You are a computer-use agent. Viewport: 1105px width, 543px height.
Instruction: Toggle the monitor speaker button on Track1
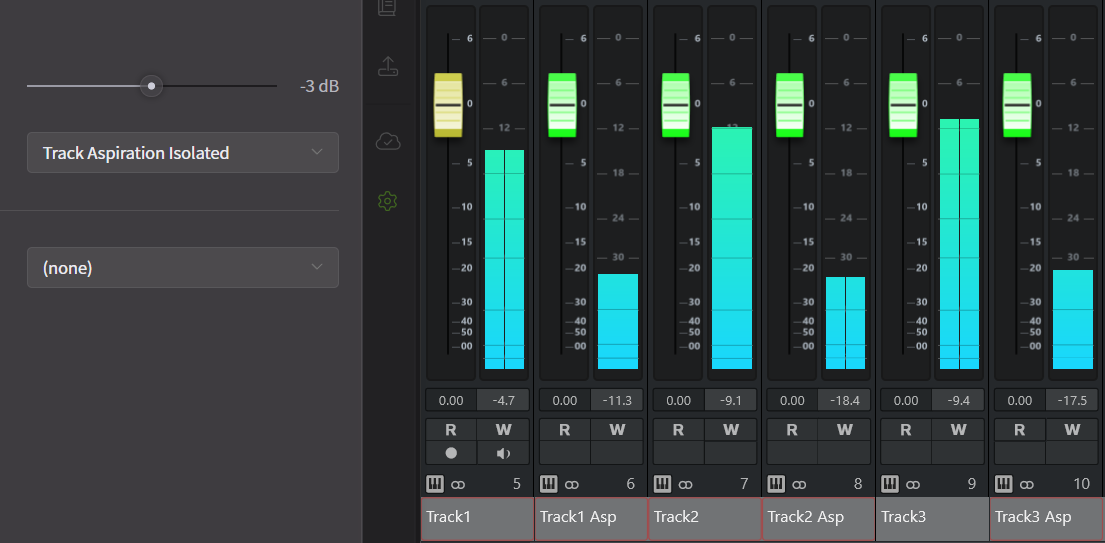[x=503, y=453]
